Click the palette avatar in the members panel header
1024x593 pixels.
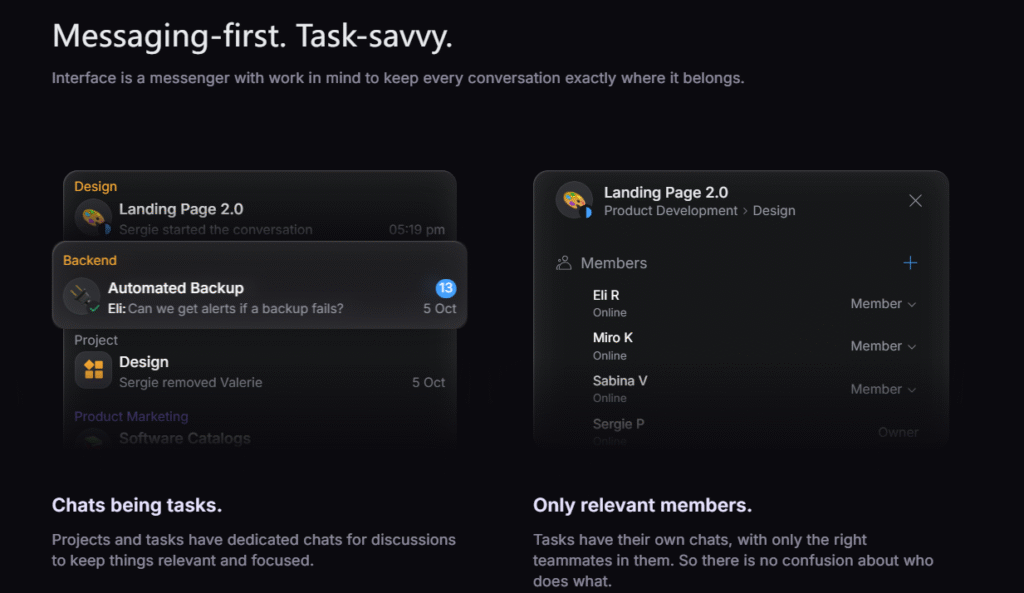(x=574, y=200)
